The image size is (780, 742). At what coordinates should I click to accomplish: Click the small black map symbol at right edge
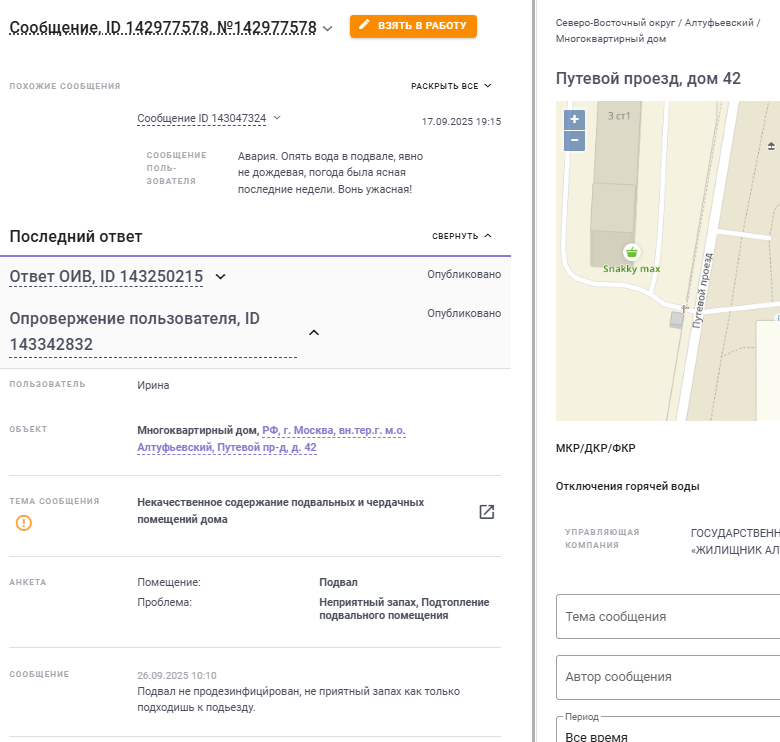tap(771, 146)
